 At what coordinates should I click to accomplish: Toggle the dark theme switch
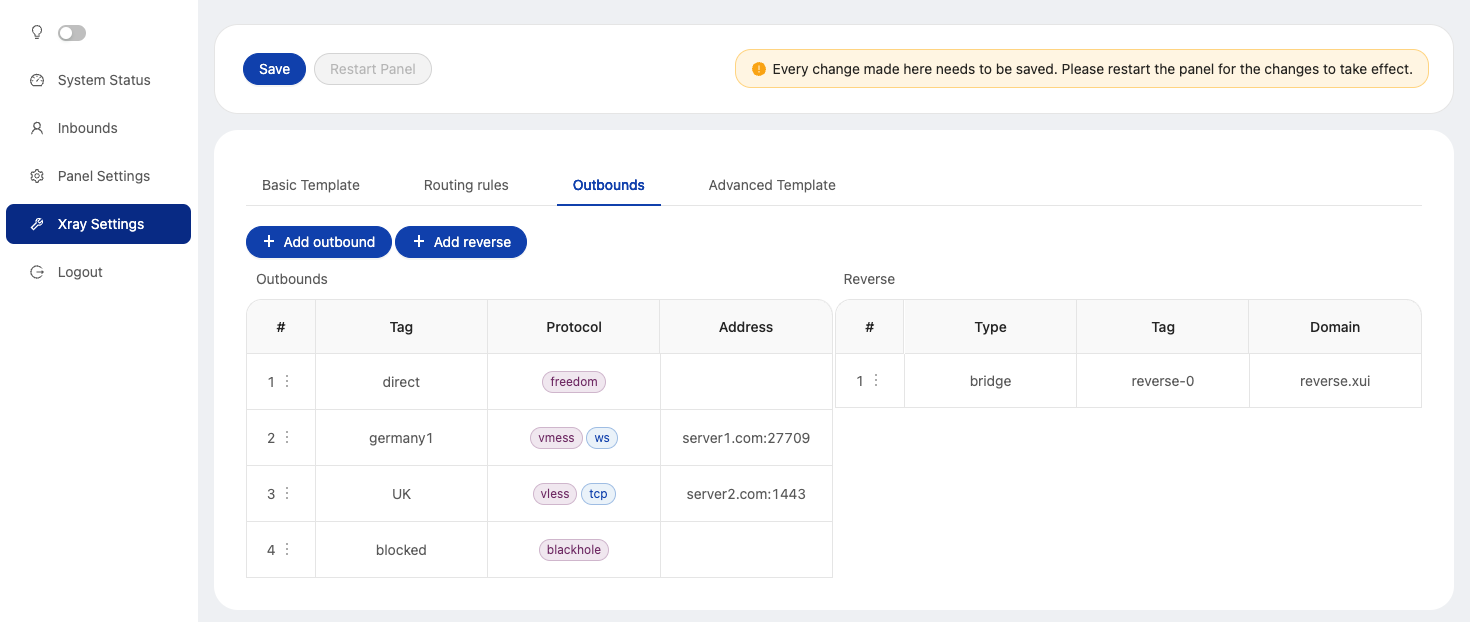(72, 33)
